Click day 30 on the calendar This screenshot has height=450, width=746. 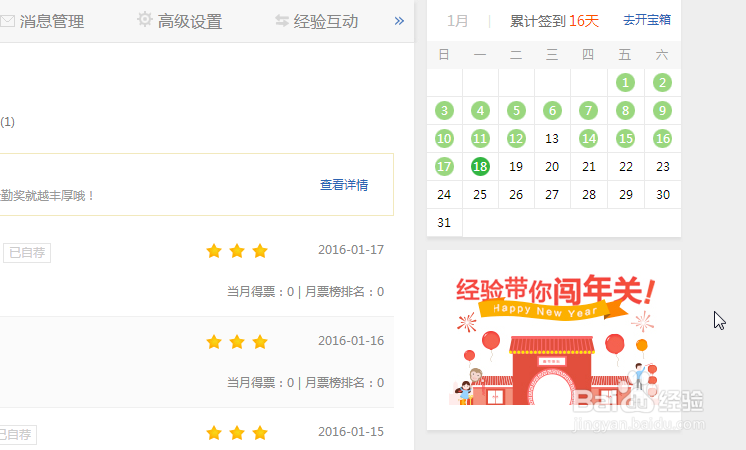[x=662, y=195]
